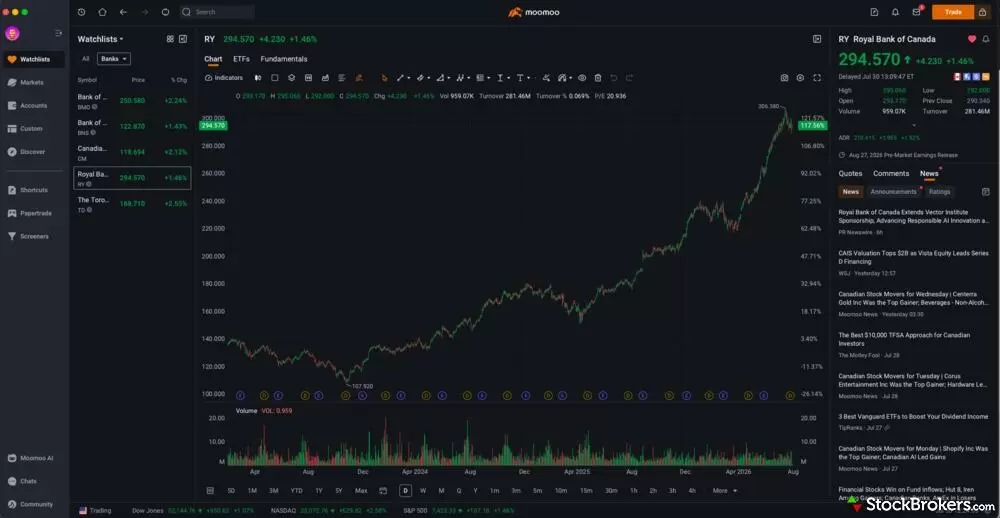The image size is (1000, 518).
Task: Set the price alert bell for RY
Action: tap(986, 39)
